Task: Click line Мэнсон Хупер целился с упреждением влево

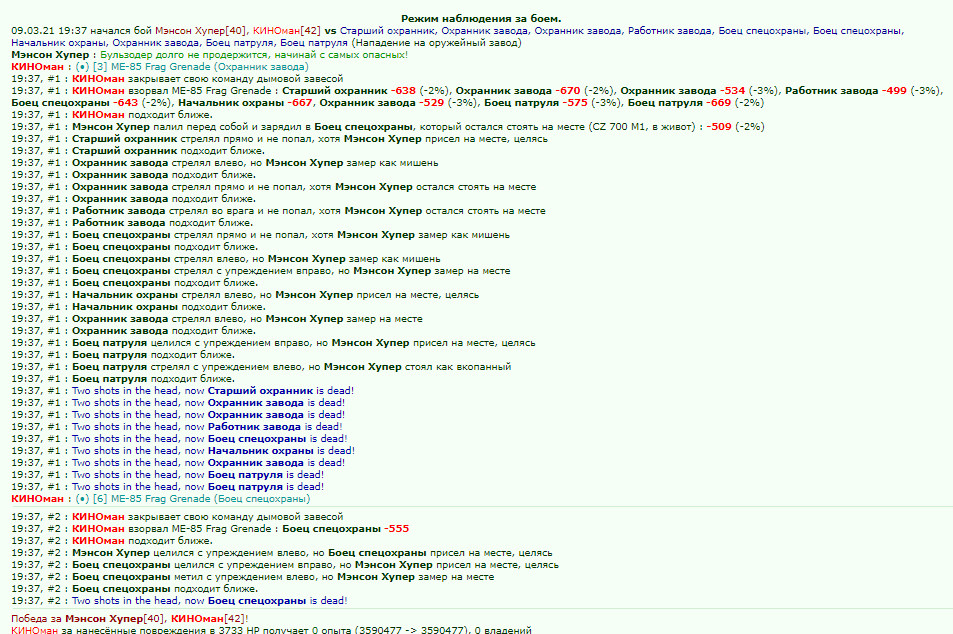Action: (282, 553)
